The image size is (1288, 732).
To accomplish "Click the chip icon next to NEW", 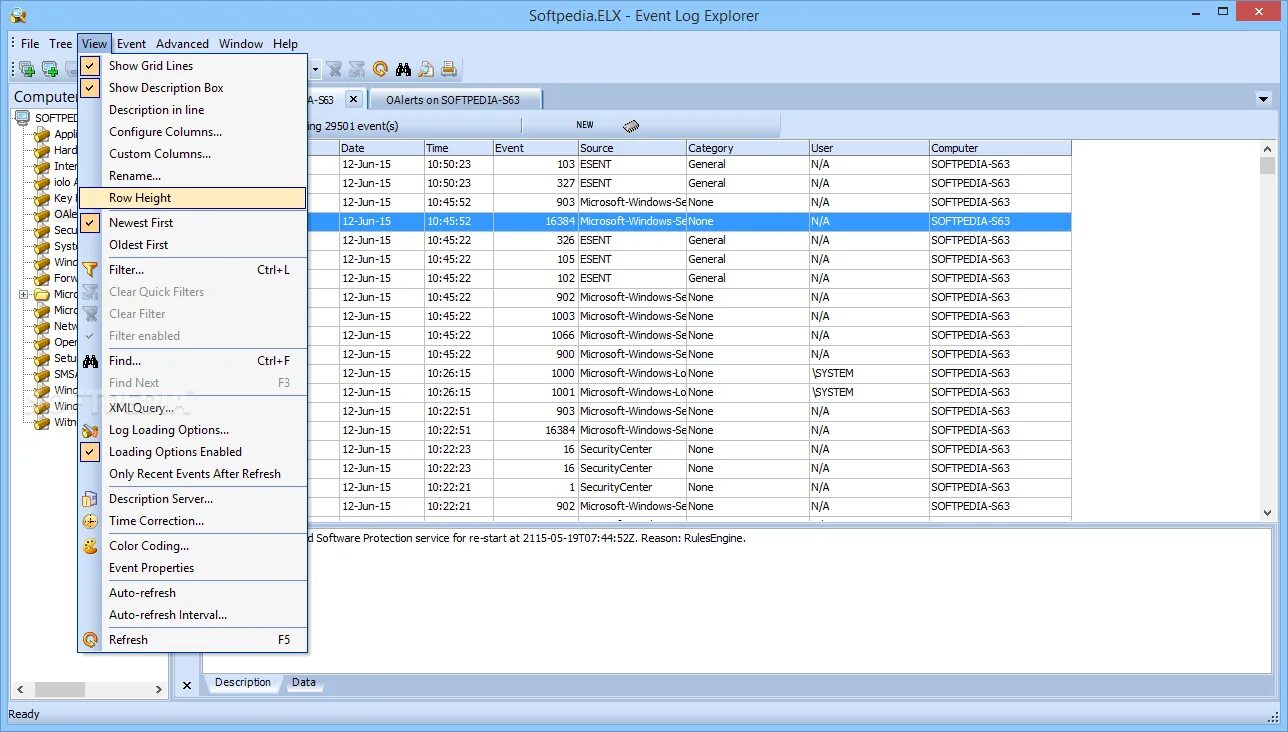I will [x=631, y=126].
